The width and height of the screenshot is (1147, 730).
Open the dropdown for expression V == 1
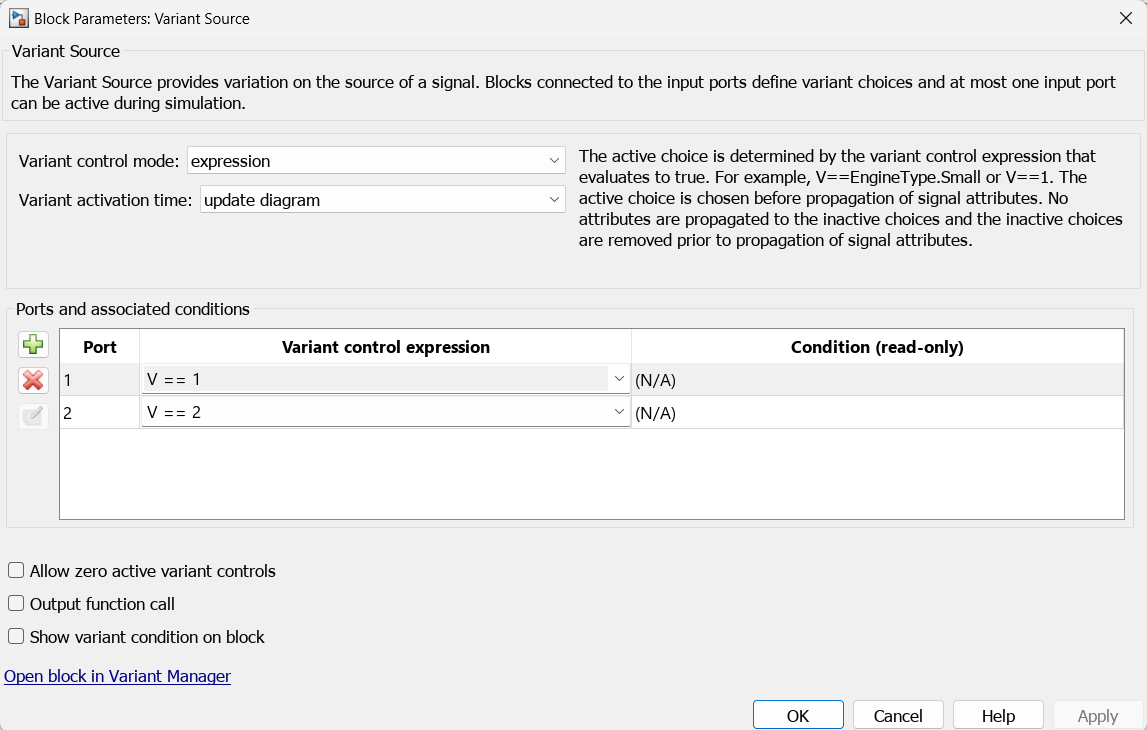pyautogui.click(x=618, y=380)
